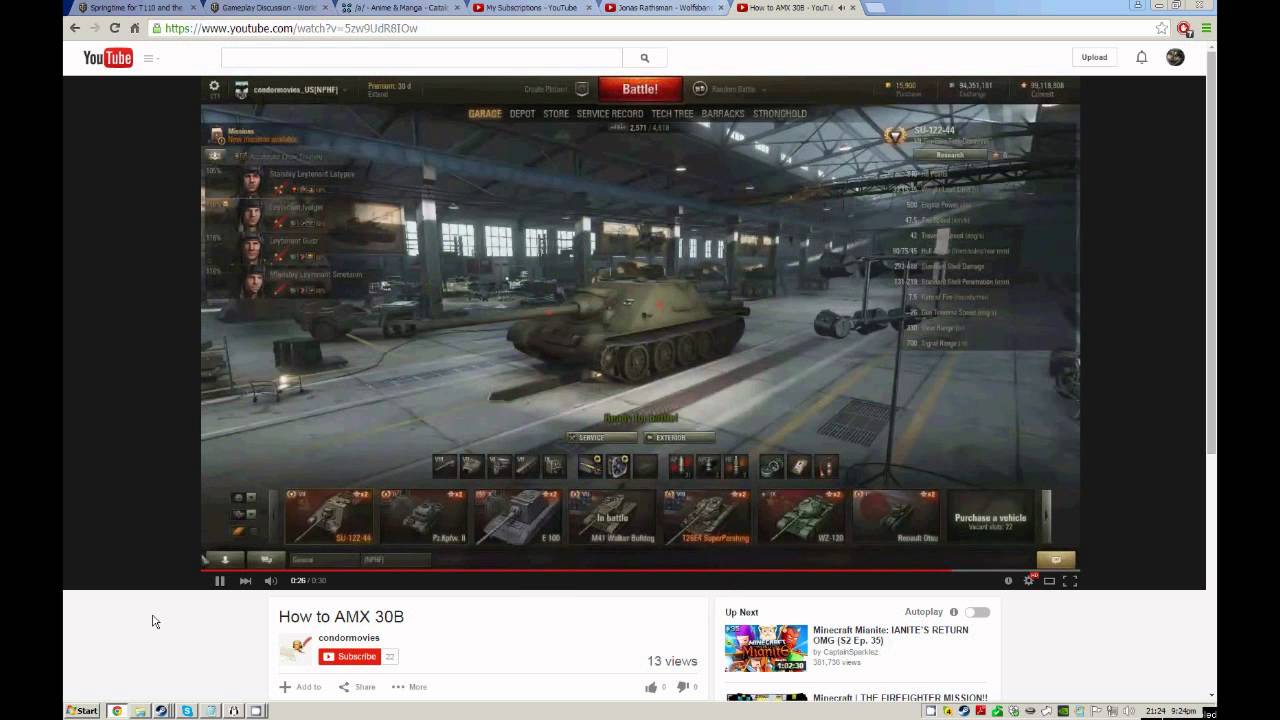The width and height of the screenshot is (1280, 720).
Task: Click the game settings gear in the video
Action: tap(214, 86)
